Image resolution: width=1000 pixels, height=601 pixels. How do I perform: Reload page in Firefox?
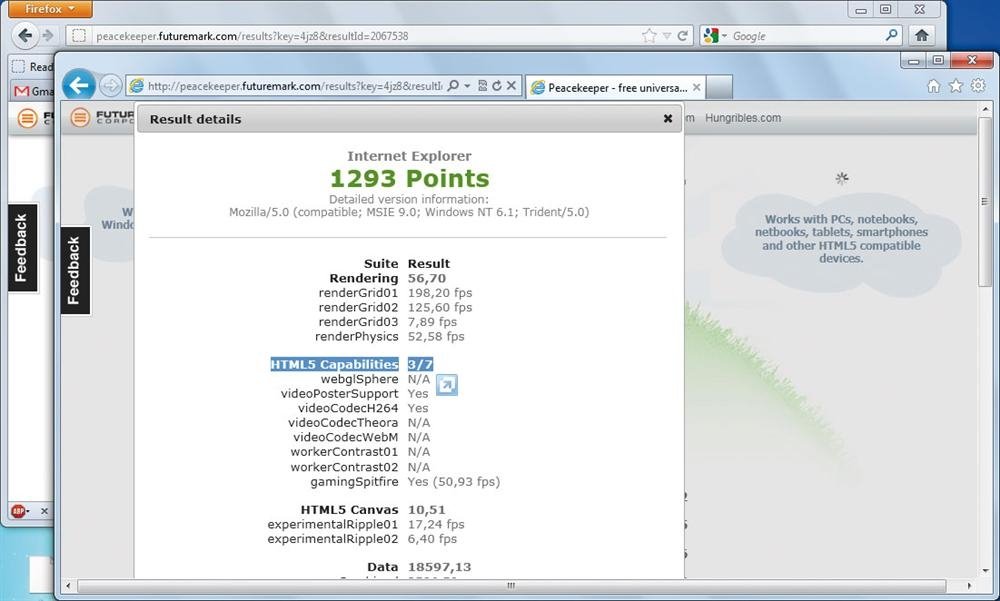682,36
